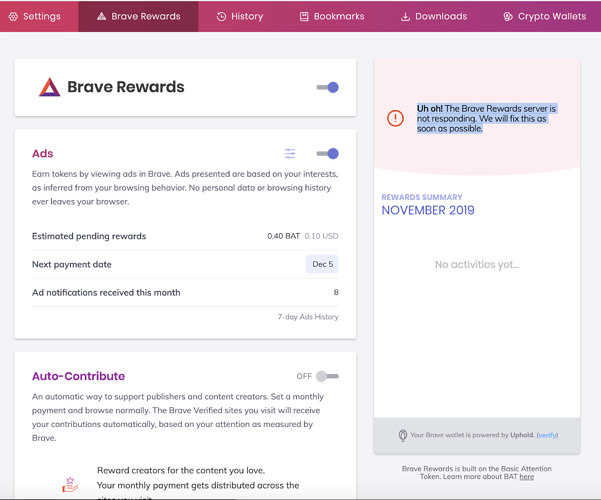Click the 'Ads' section heading

pyautogui.click(x=43, y=154)
